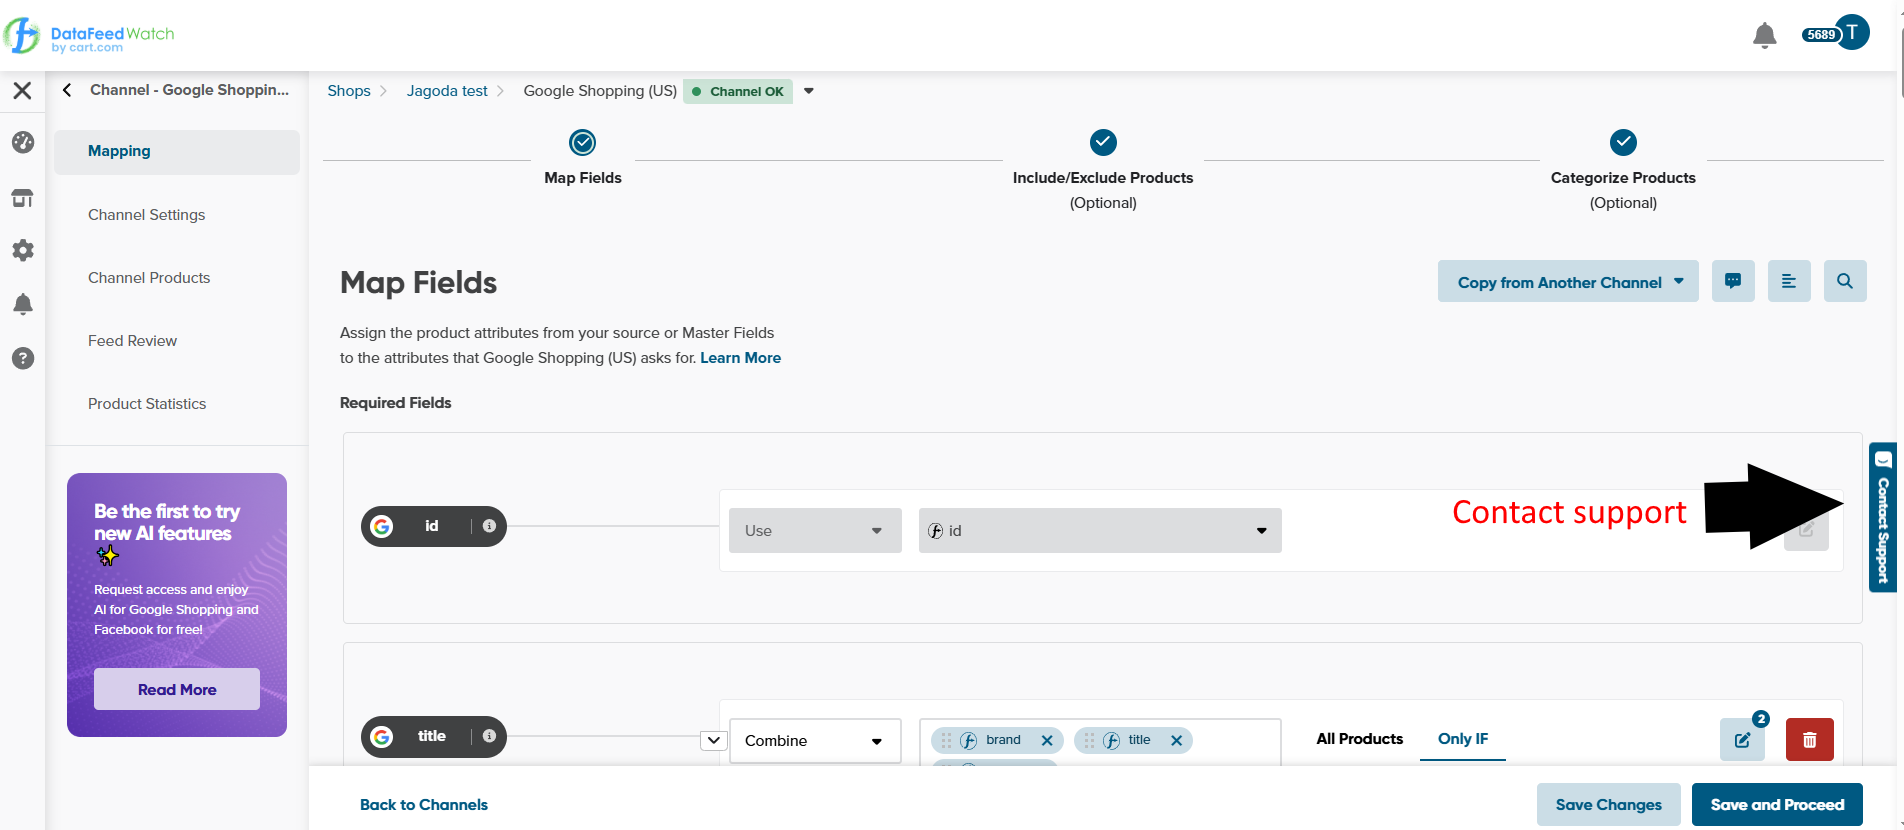Click the blue edit icon in title row

pos(1742,740)
